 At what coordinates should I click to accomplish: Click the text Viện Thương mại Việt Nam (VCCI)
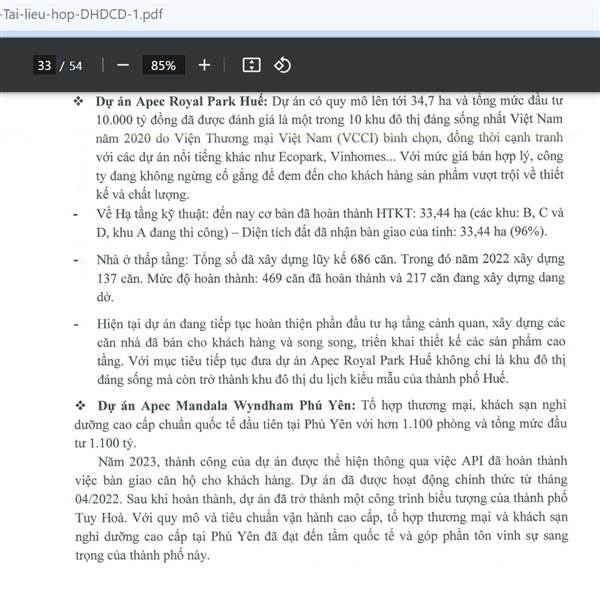276,138
